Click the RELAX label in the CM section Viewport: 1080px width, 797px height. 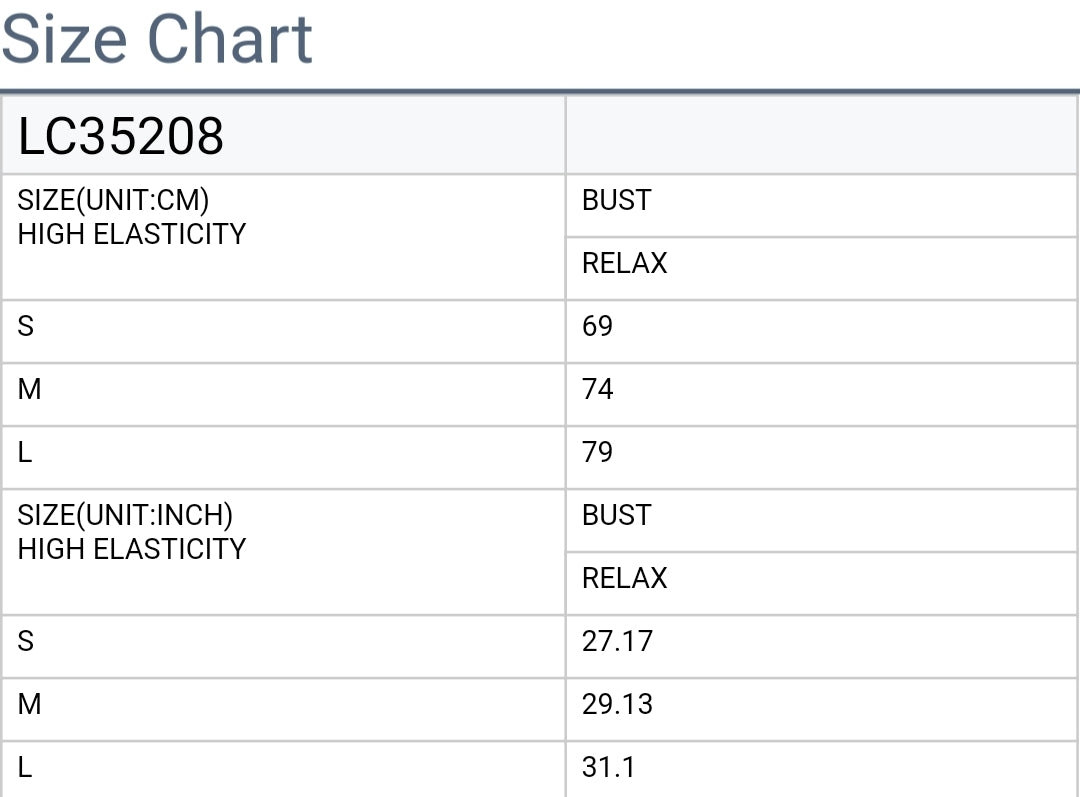[x=625, y=263]
